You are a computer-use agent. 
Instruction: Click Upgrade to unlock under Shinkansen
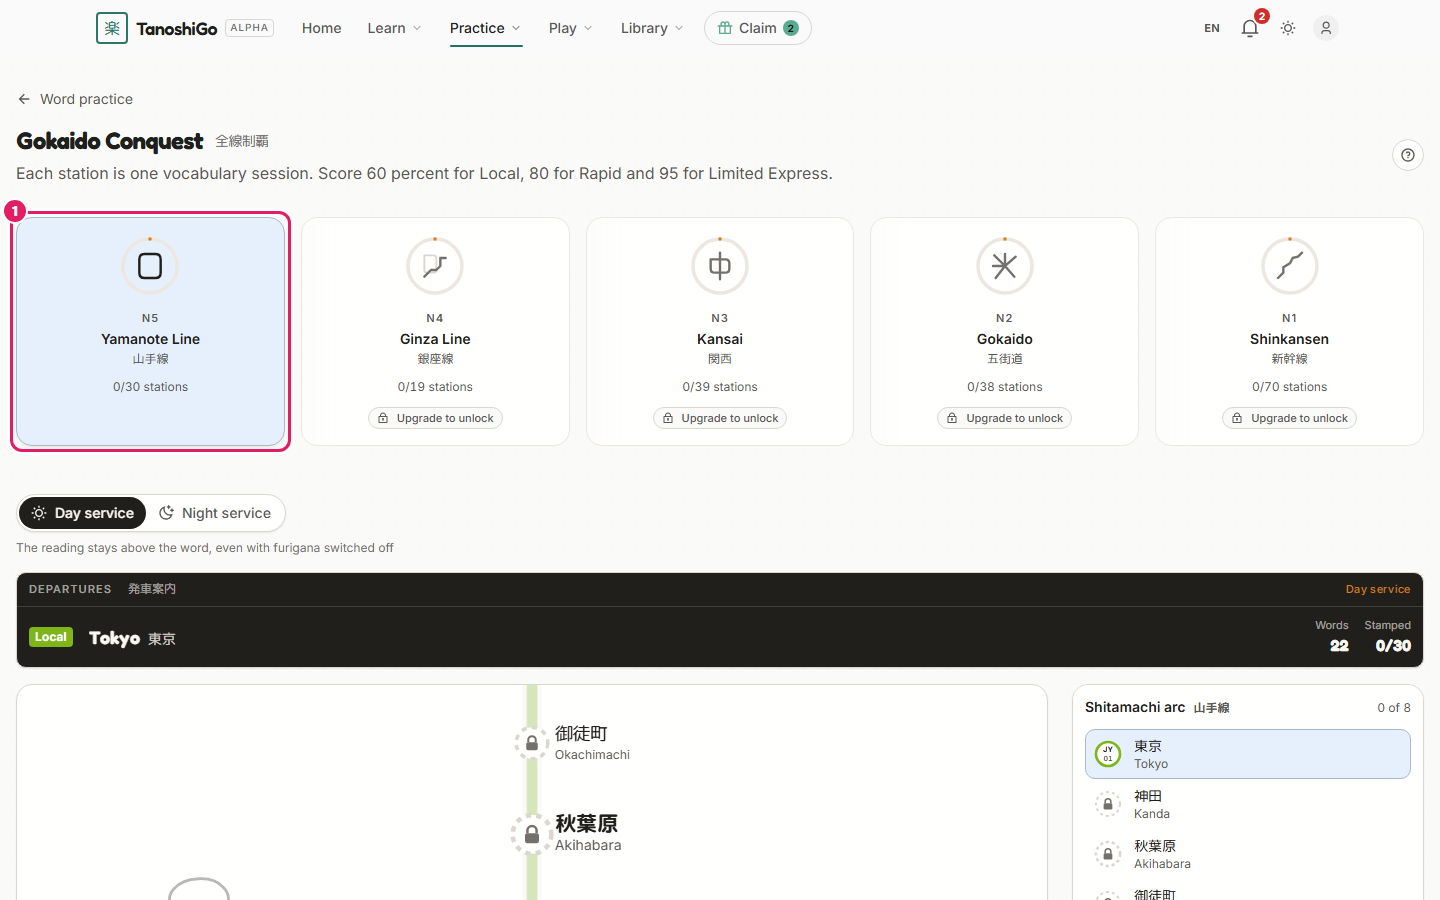tap(1290, 418)
